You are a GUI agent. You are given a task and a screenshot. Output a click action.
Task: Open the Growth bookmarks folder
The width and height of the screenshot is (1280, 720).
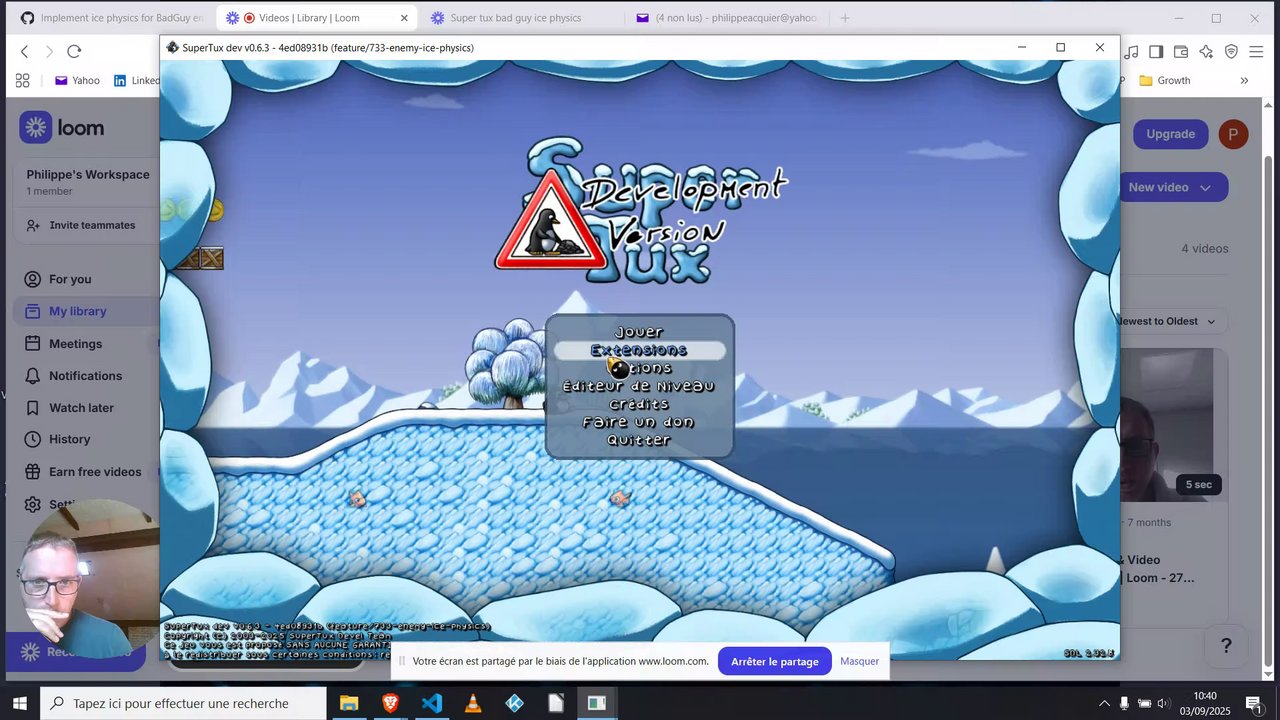(1165, 80)
